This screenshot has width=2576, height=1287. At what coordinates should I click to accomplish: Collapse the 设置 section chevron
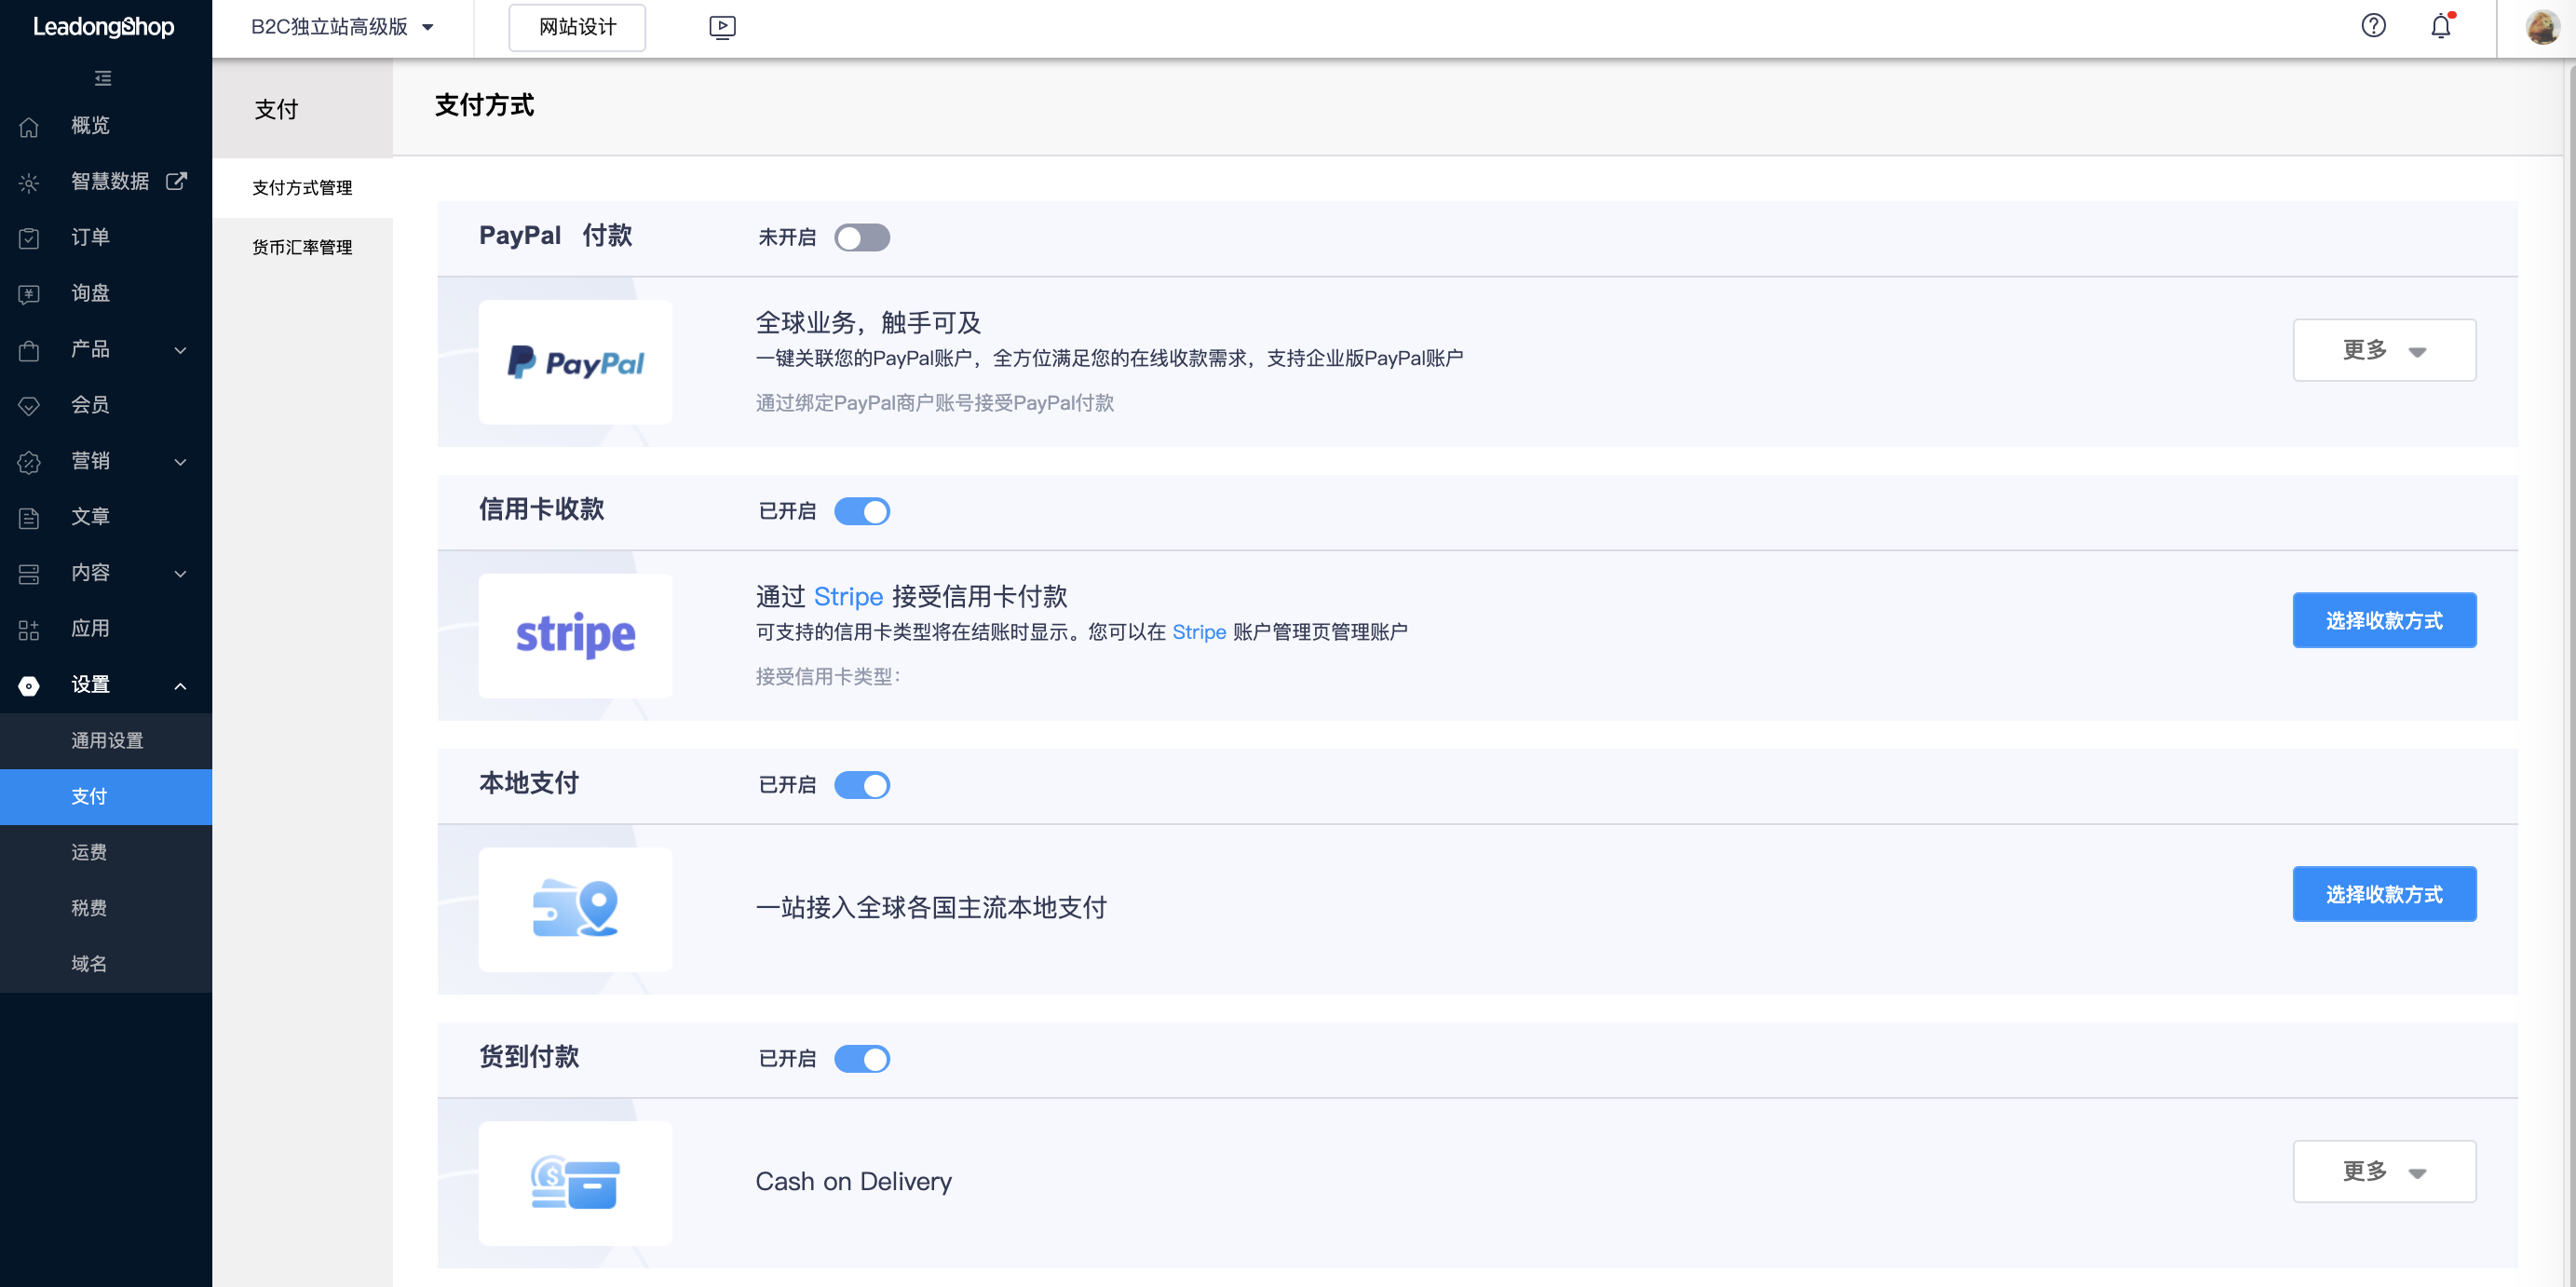(x=180, y=685)
